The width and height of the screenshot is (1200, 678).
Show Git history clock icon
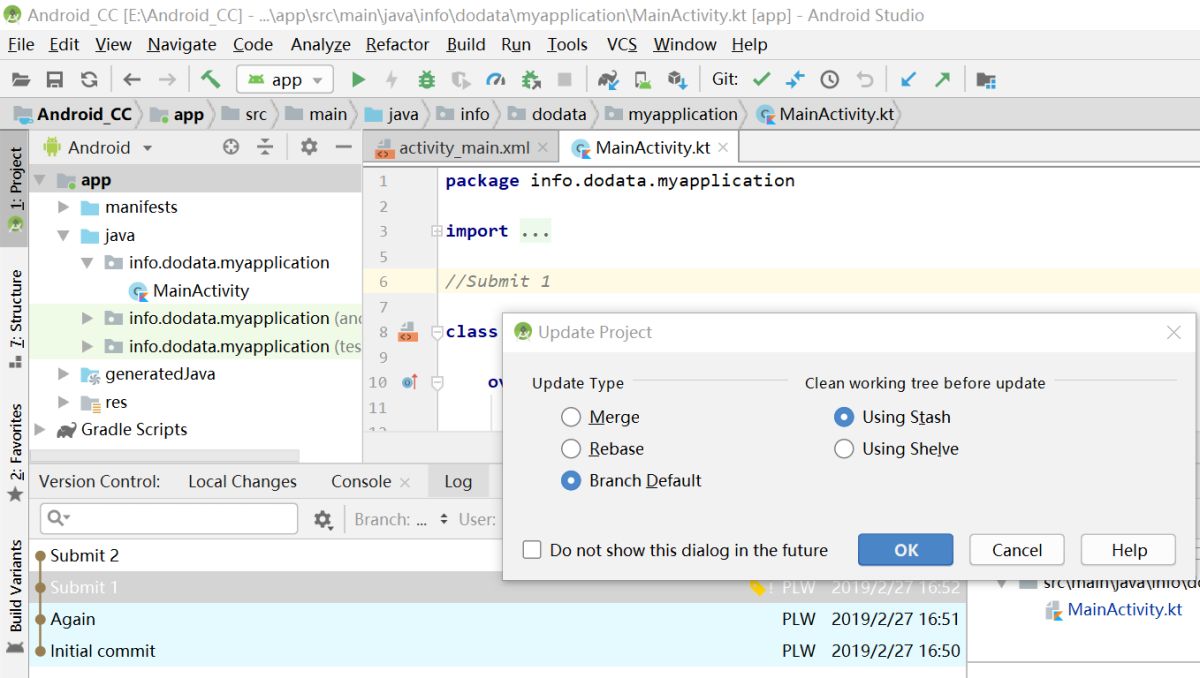pos(830,80)
